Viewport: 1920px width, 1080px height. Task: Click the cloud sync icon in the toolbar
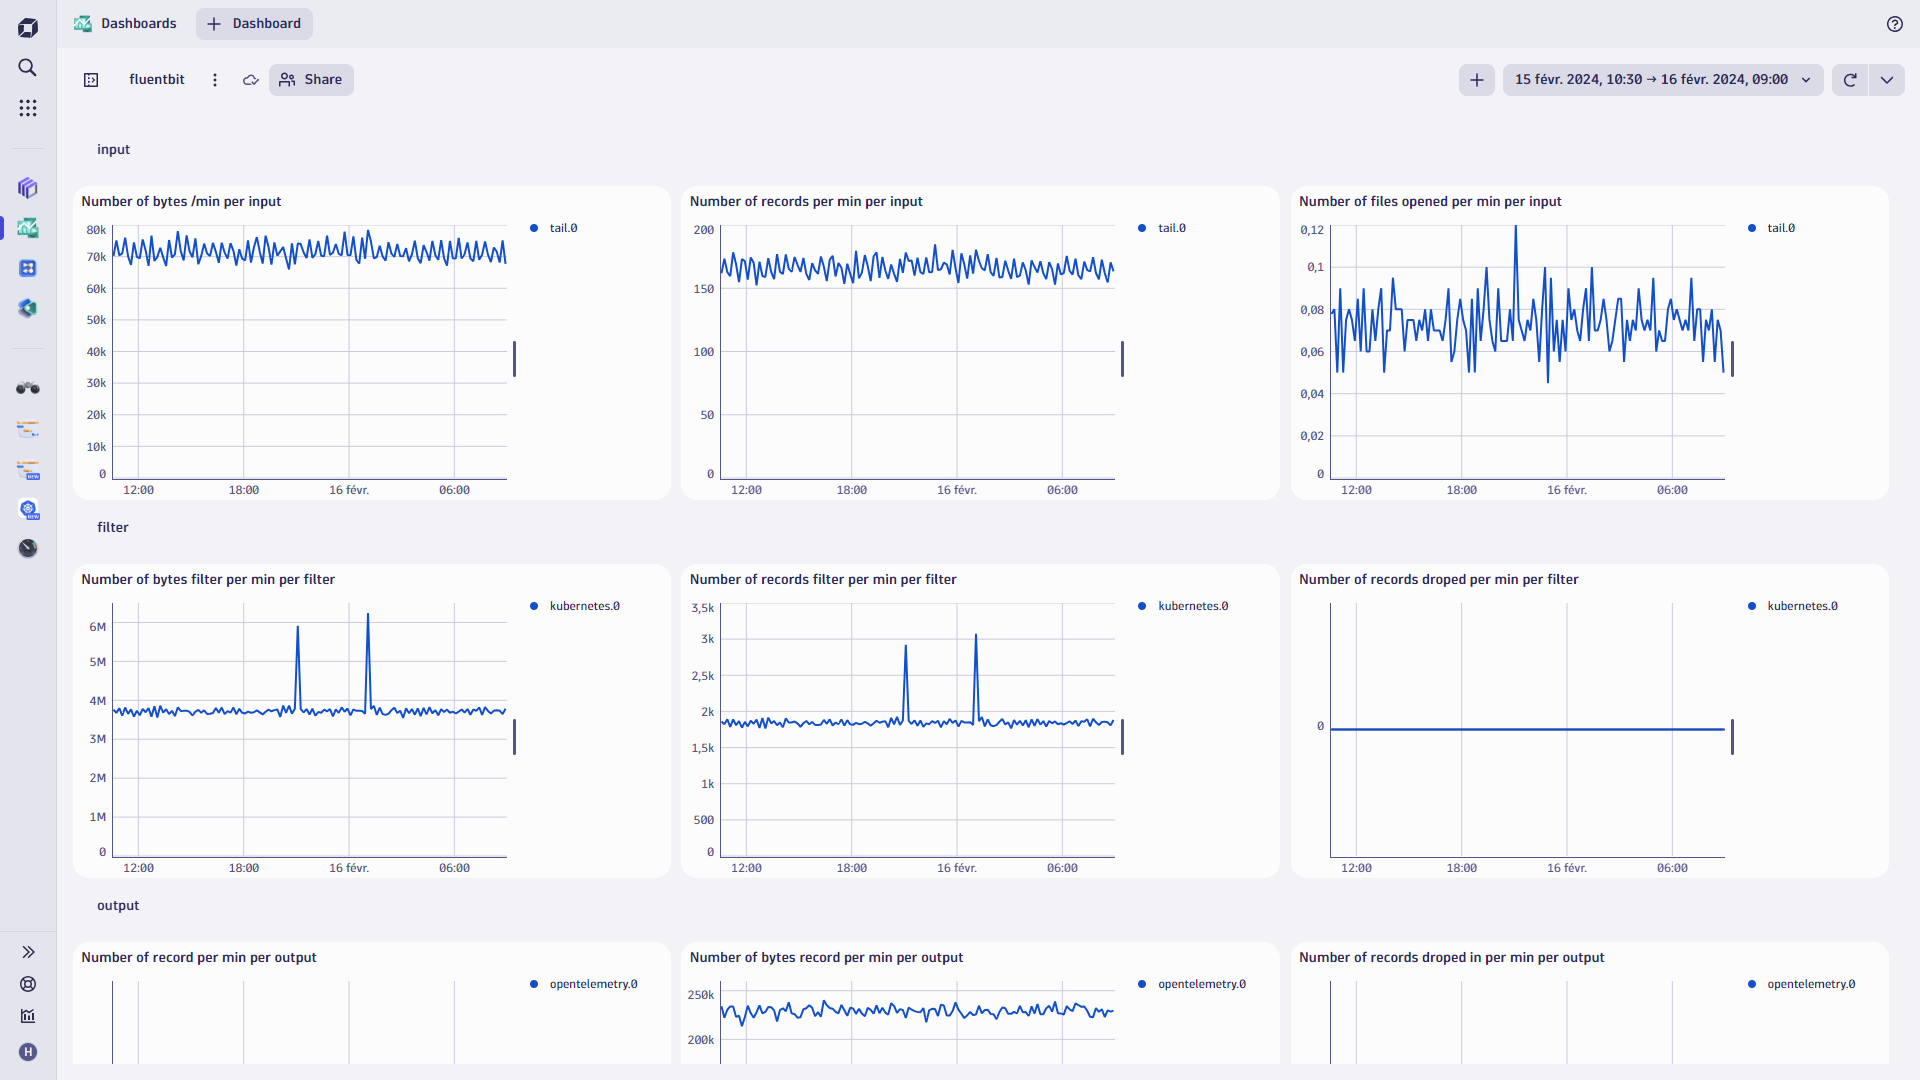[x=250, y=79]
